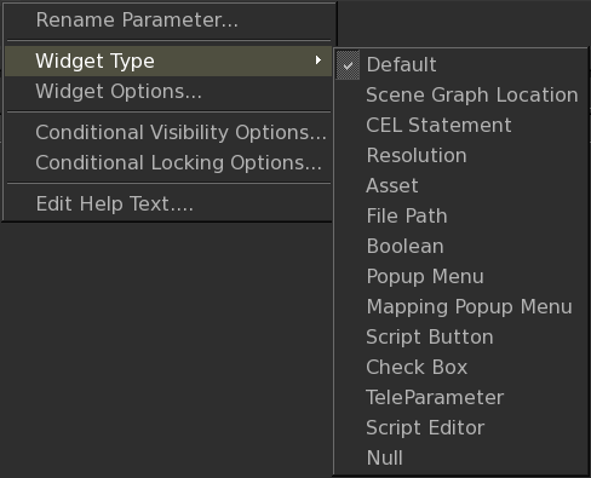Select Script Editor widget type
591x478 pixels.
[x=461, y=428]
